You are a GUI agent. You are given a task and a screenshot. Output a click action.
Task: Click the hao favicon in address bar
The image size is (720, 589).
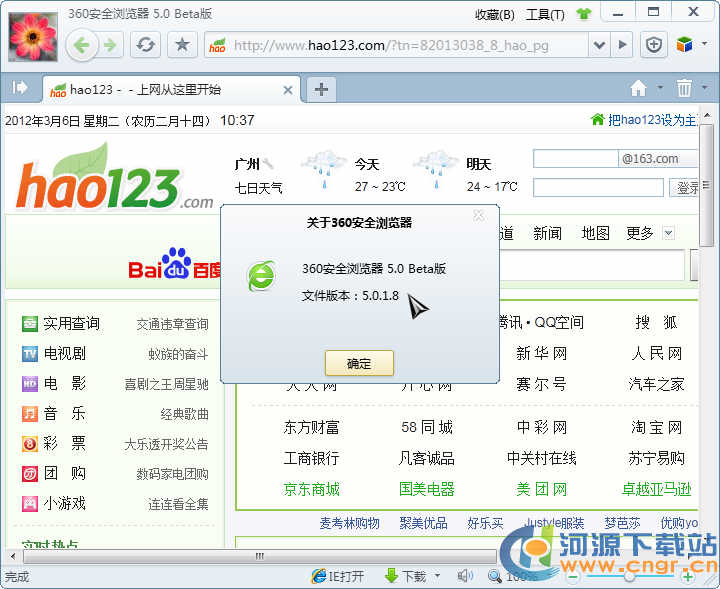tap(217, 45)
